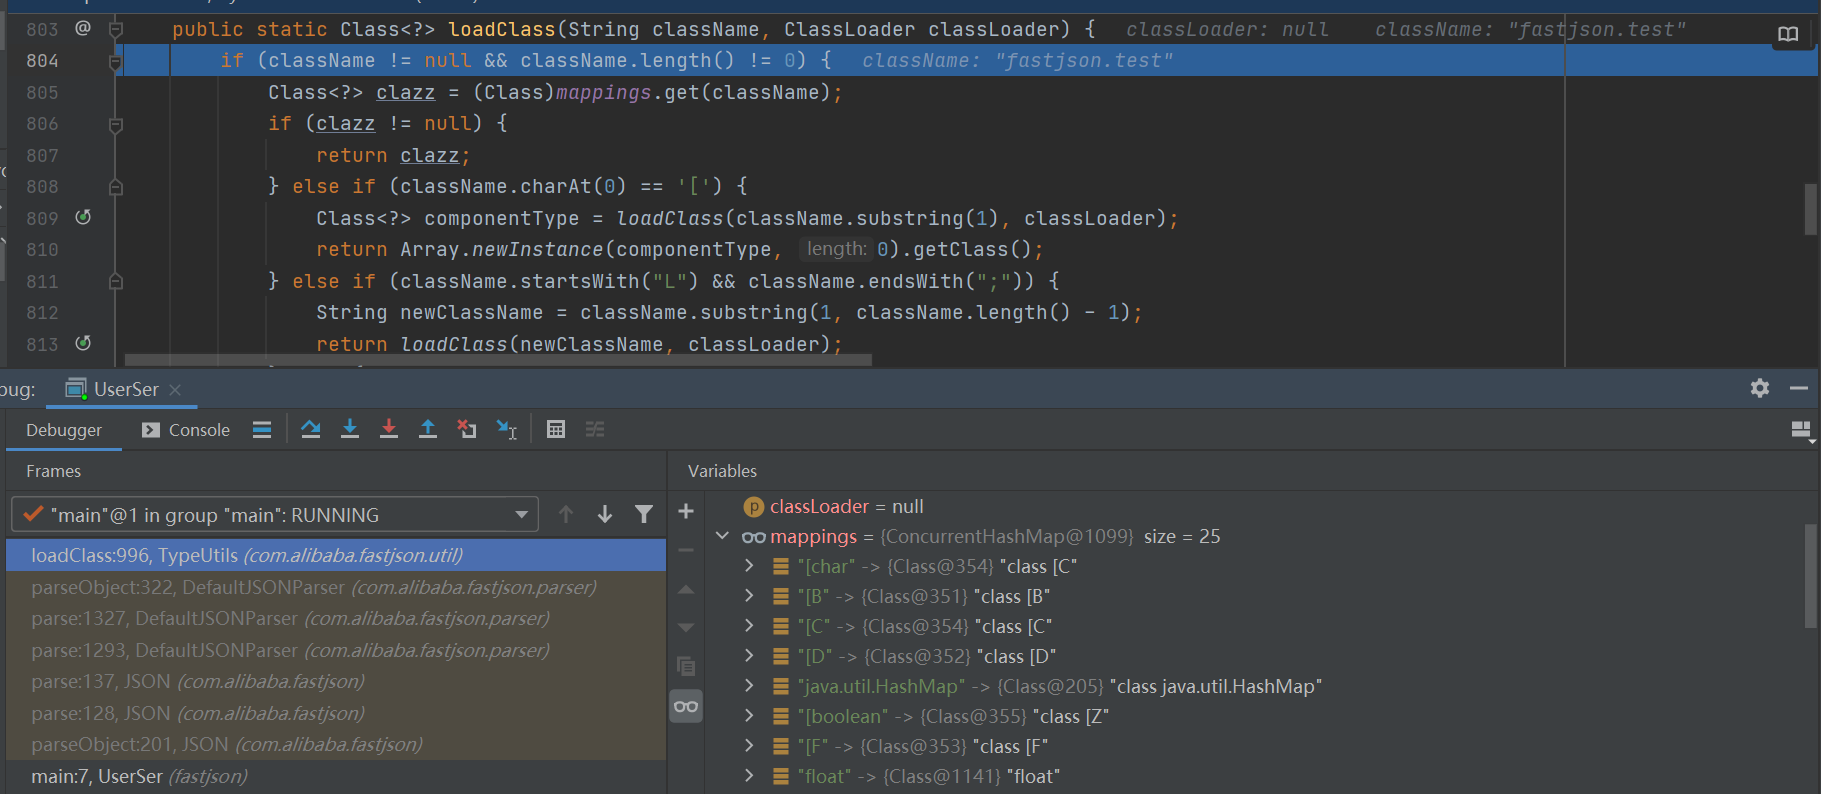Click the duplicate watch copy icon

point(686,666)
